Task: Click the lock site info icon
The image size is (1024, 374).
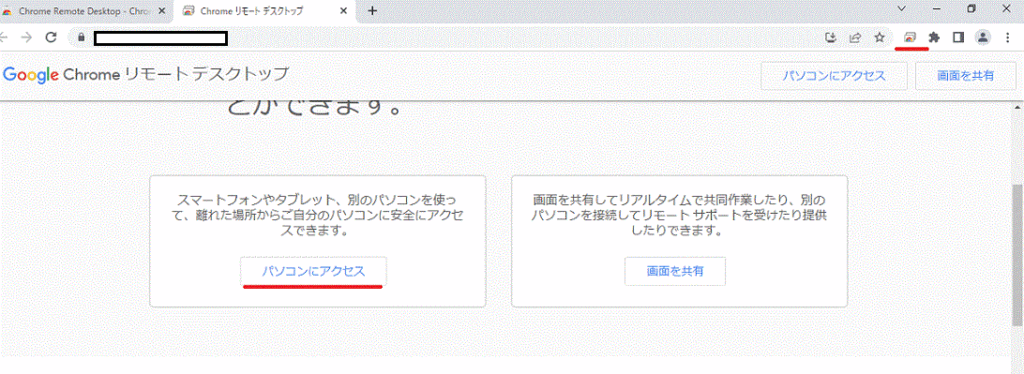Action: coord(82,38)
